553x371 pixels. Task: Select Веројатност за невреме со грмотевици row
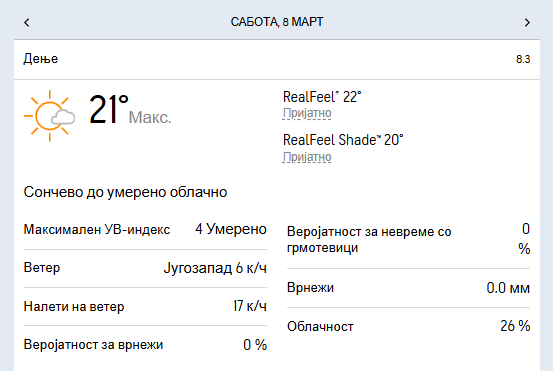pyautogui.click(x=408, y=239)
